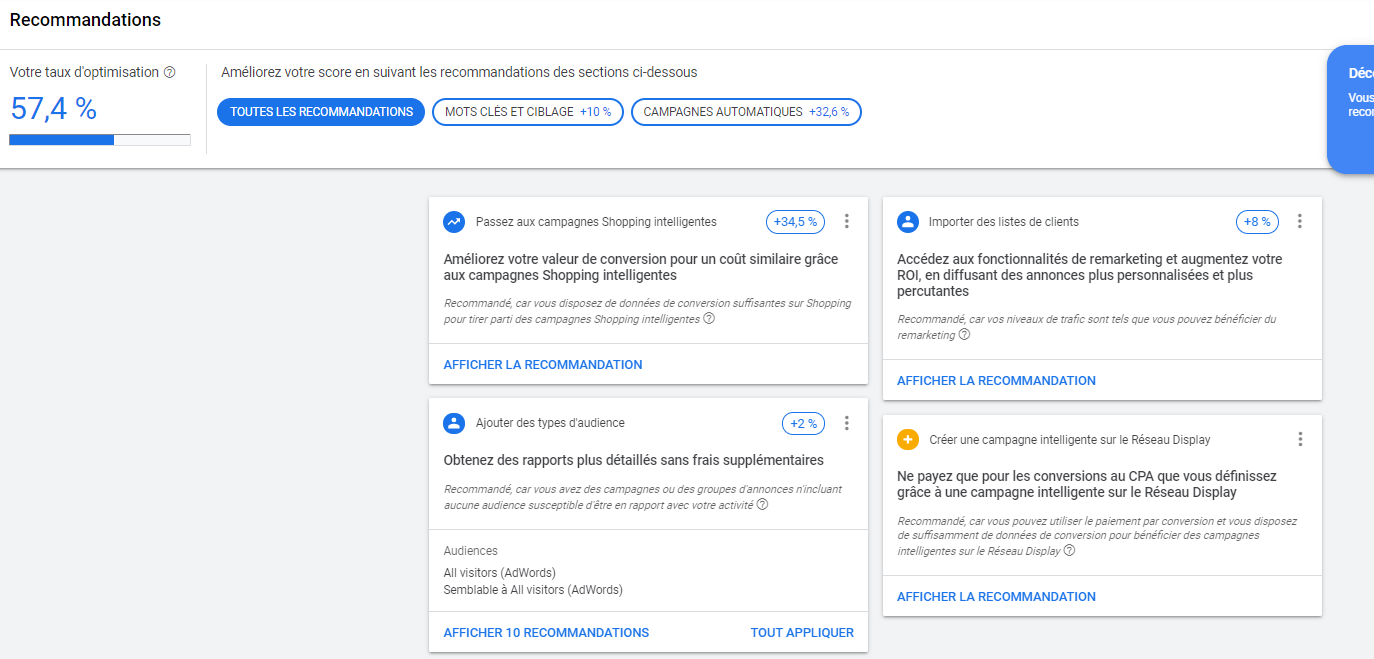Open help icon beside Votre taux d'optimisation
This screenshot has width=1374, height=659.
click(x=170, y=73)
